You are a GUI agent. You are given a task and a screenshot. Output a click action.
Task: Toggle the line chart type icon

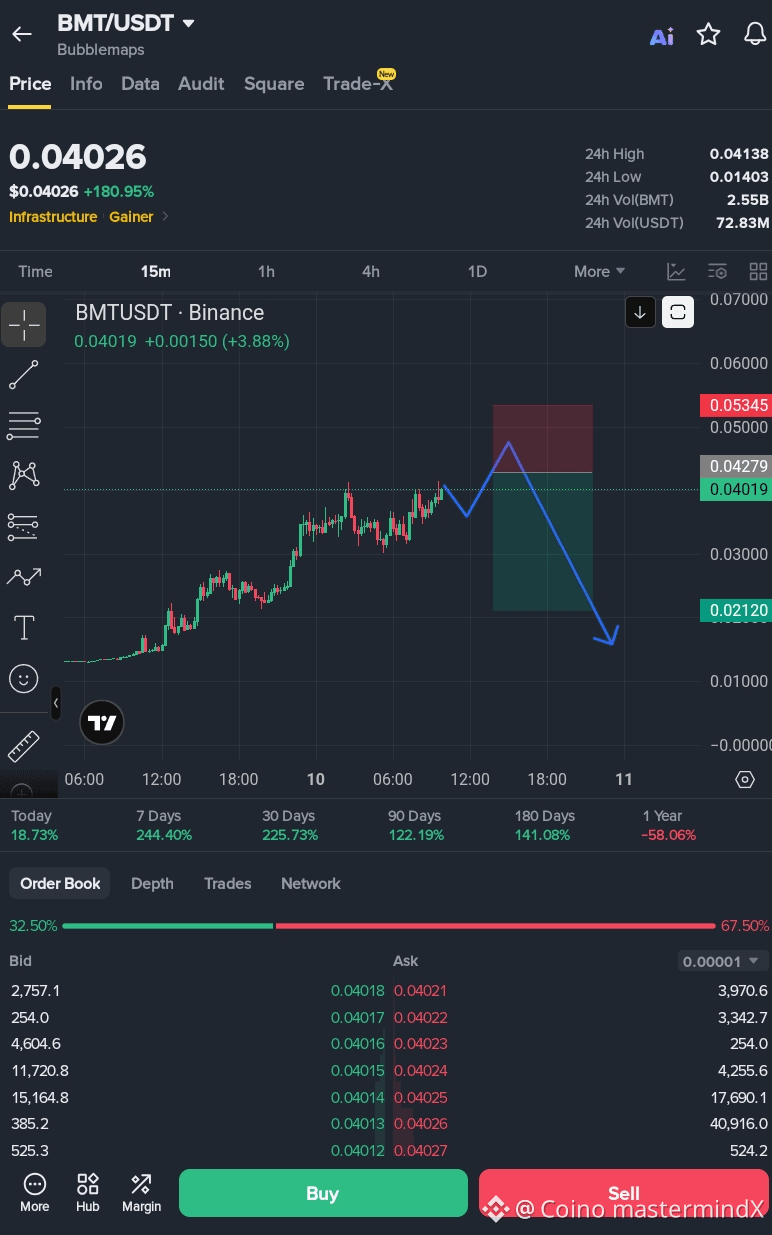677,272
